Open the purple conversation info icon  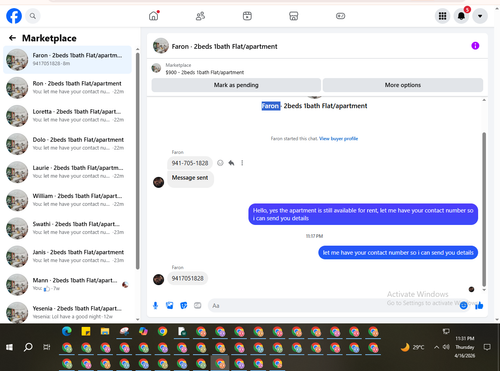[x=475, y=46]
